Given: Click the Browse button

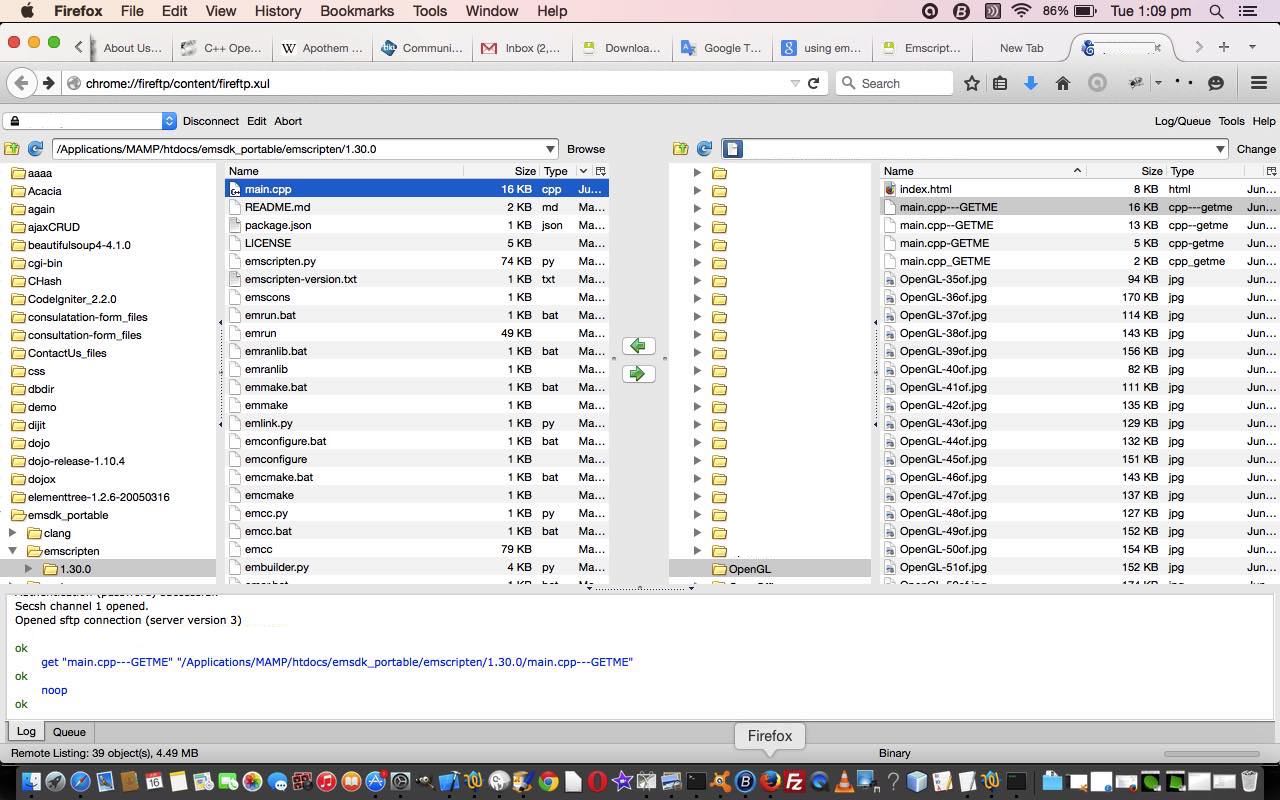Looking at the screenshot, I should click(586, 149).
